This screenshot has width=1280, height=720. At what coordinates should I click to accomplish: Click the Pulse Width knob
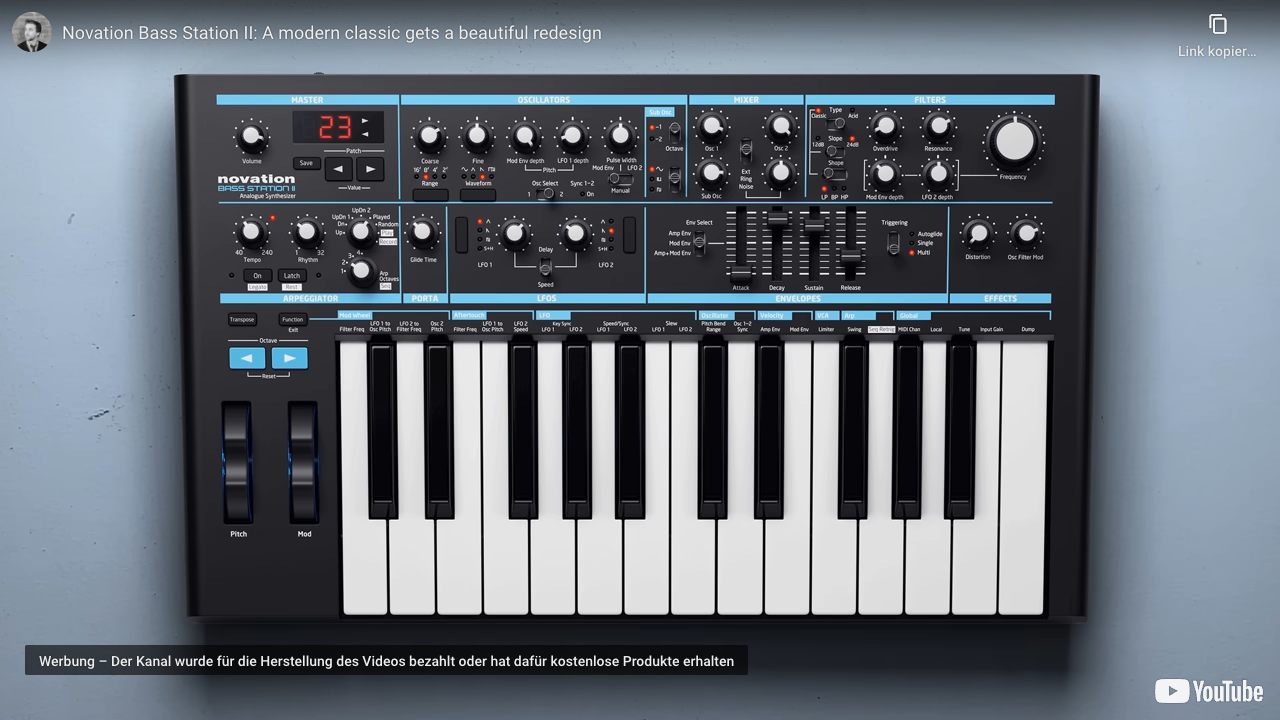[x=621, y=136]
